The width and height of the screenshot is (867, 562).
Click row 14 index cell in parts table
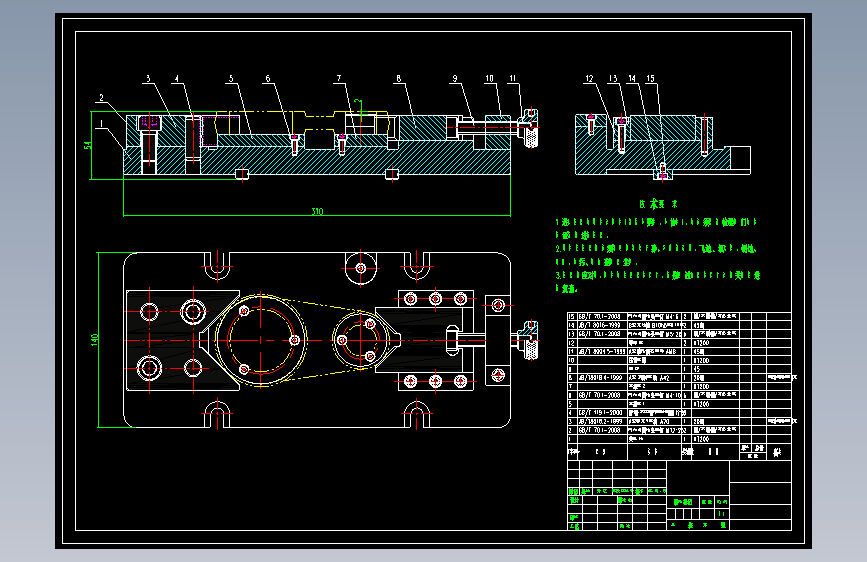point(572,325)
